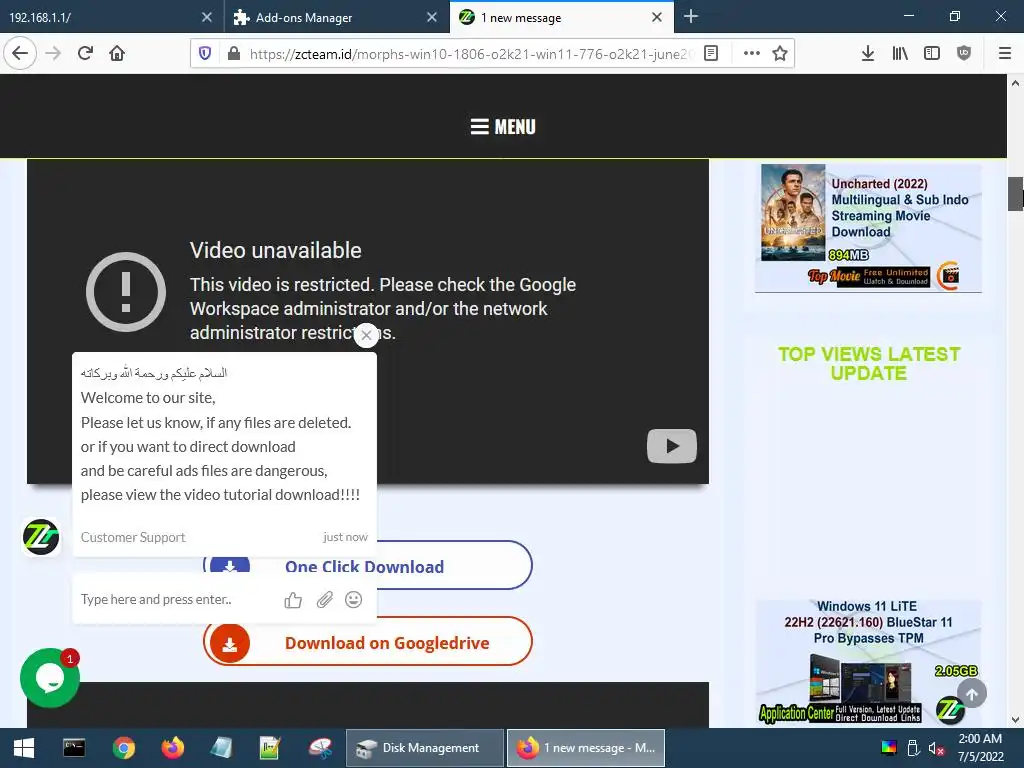Bookmark this page with the star

click(x=780, y=54)
